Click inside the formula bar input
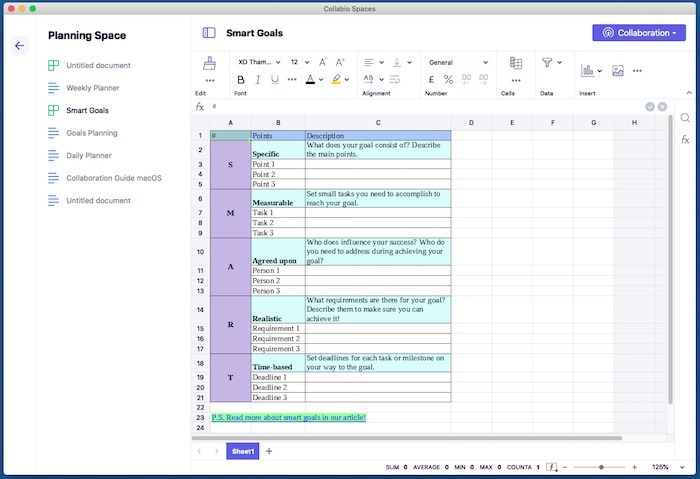 click(x=426, y=107)
